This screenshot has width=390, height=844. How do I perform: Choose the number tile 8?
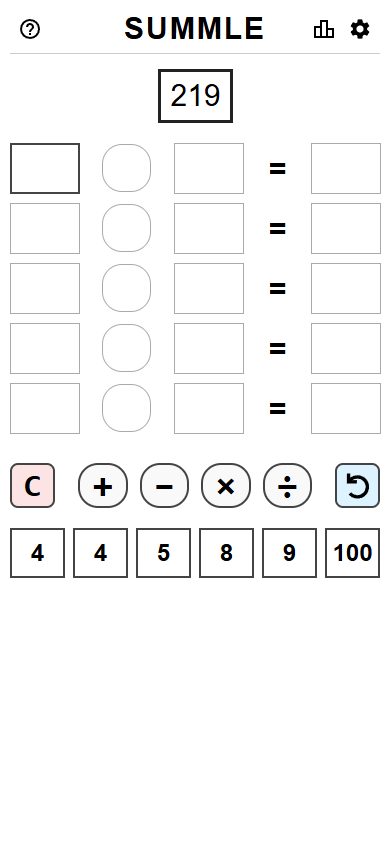coord(226,553)
